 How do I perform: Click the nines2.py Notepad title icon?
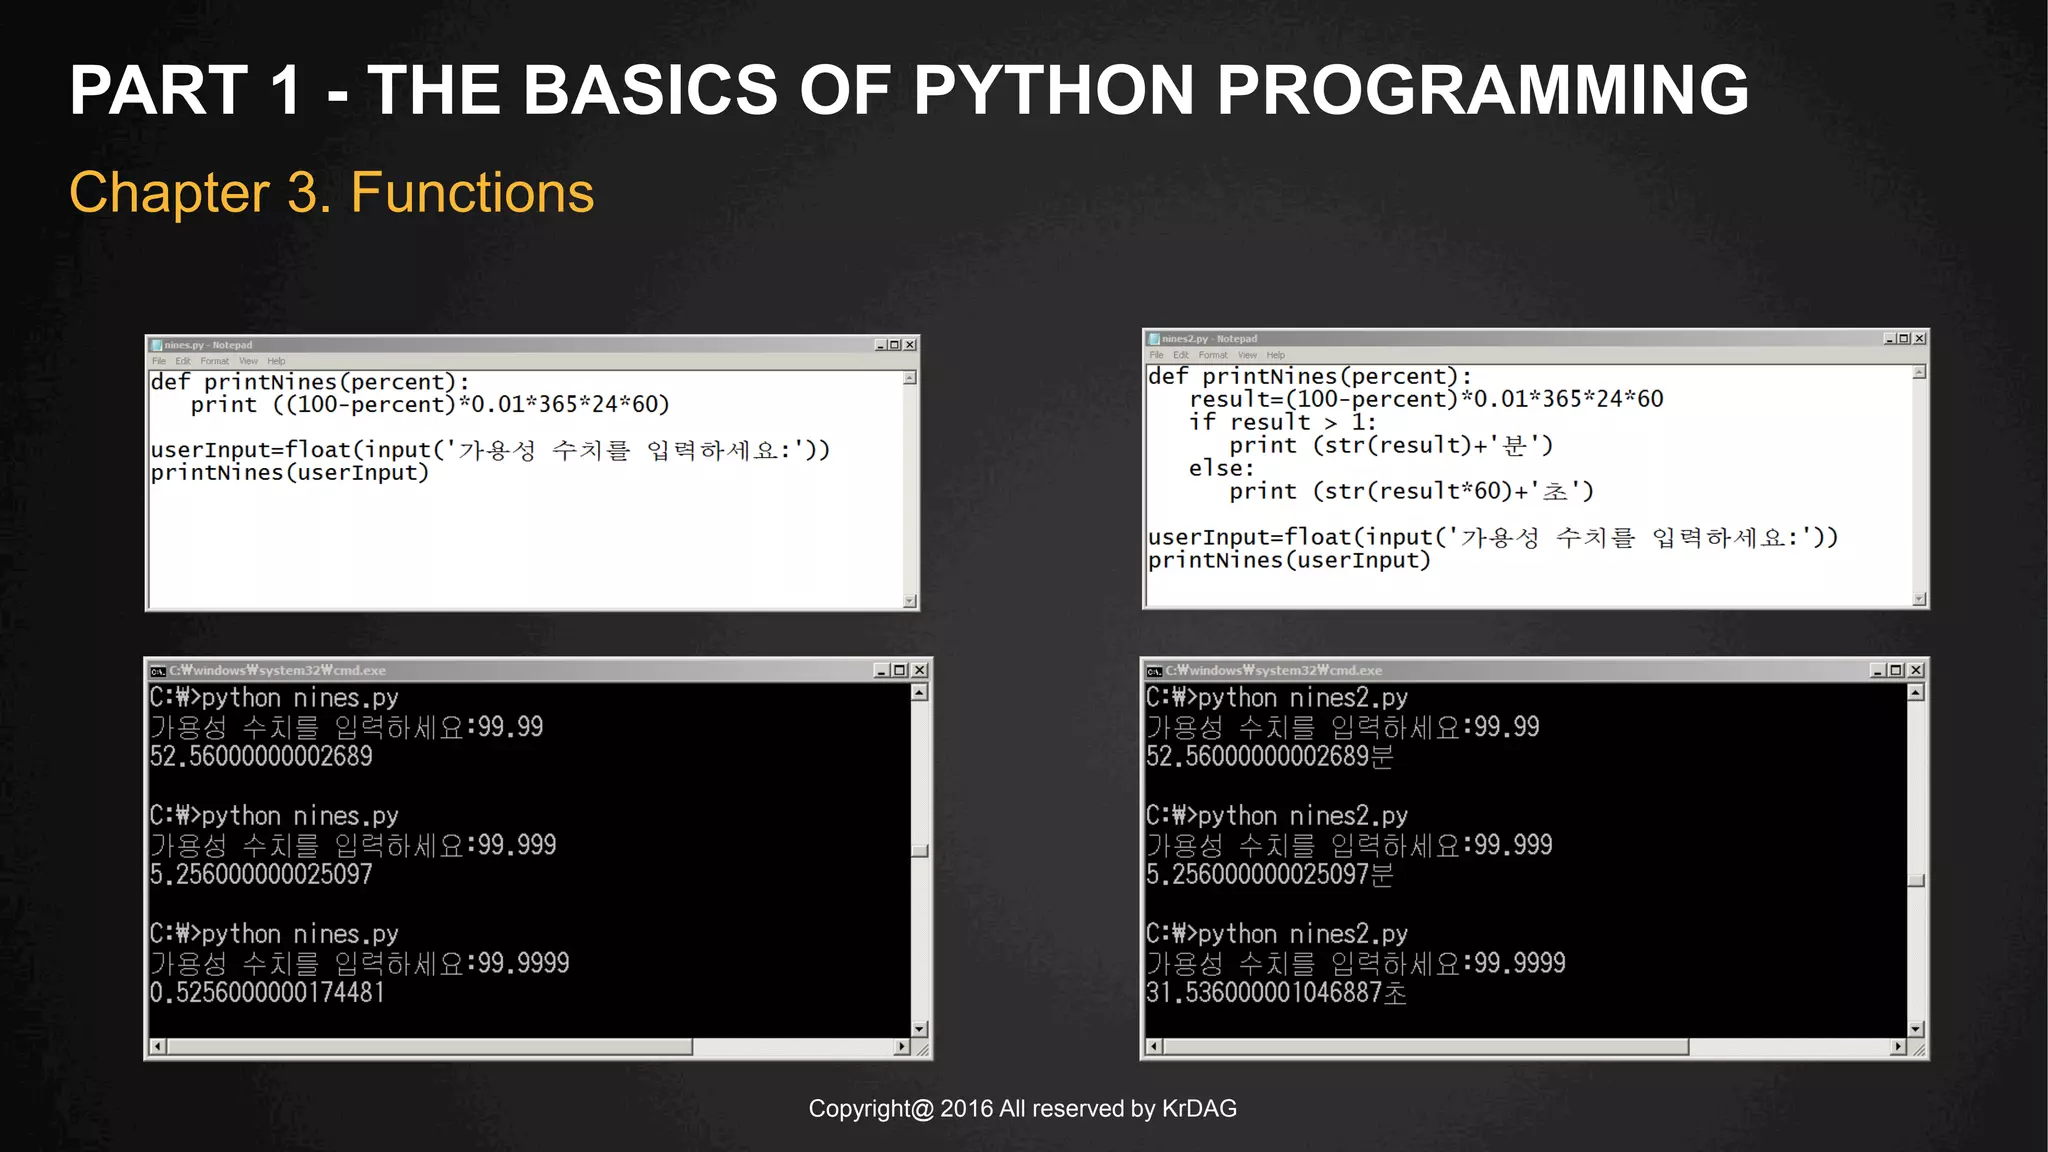(1154, 339)
